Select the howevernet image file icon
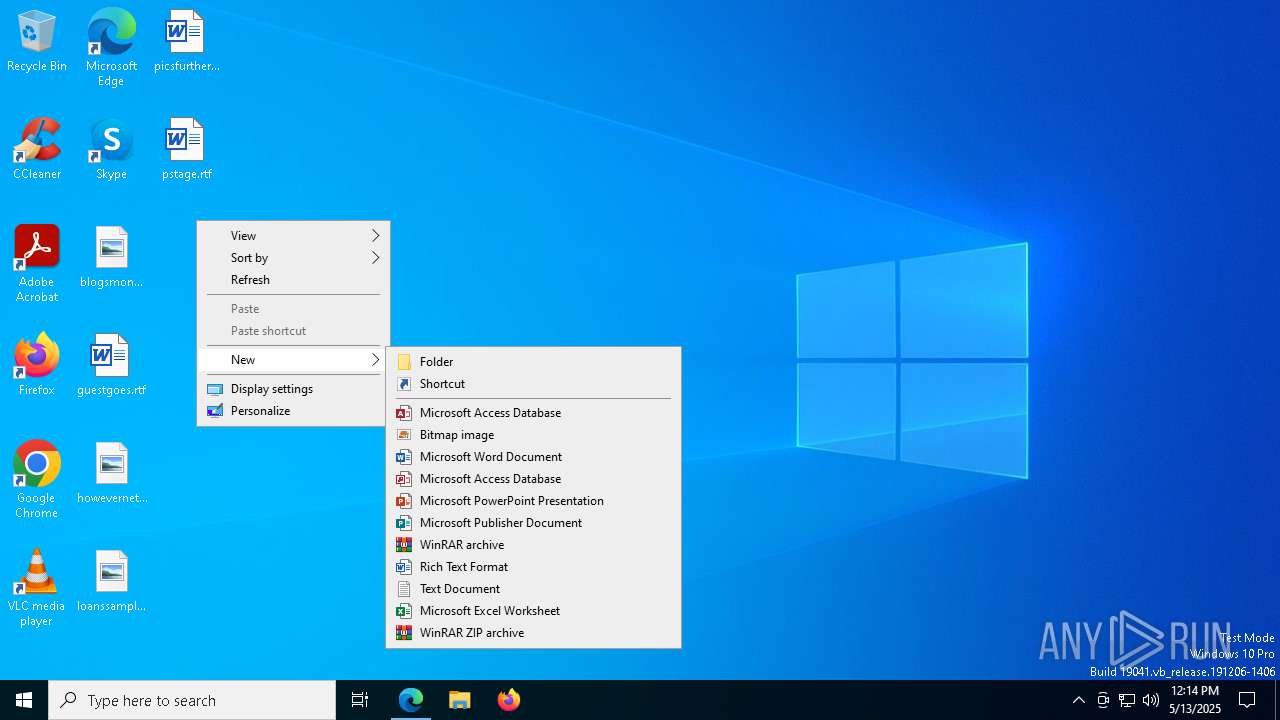The image size is (1280, 720). (x=111, y=474)
